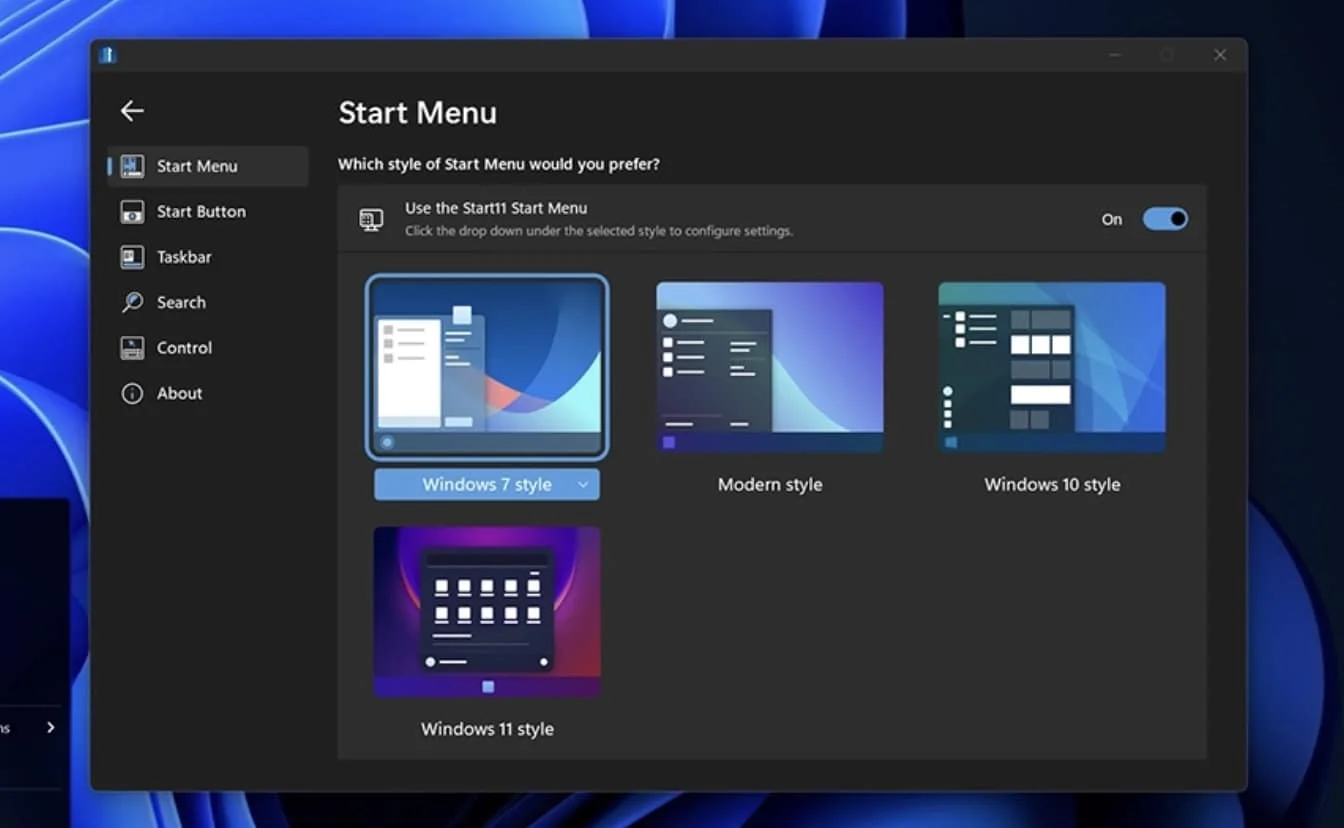Turn off the Start11 Start Menu toggle
The width and height of the screenshot is (1344, 828).
[1165, 219]
